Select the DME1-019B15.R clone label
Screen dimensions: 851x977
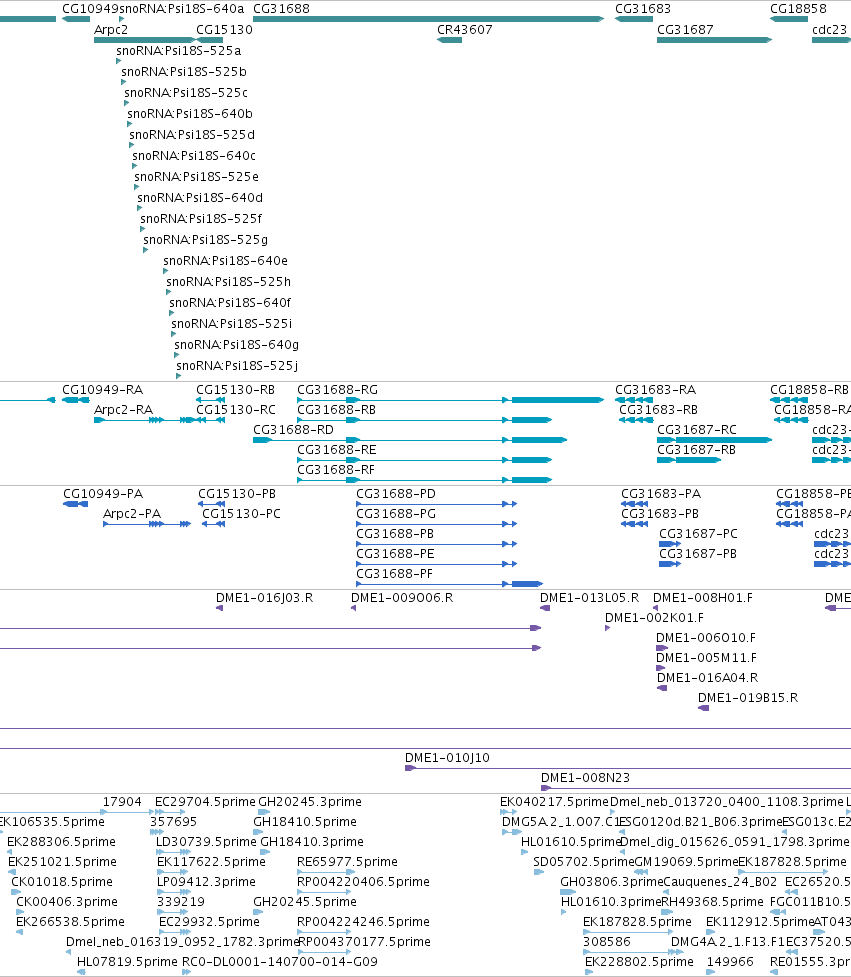coord(748,698)
